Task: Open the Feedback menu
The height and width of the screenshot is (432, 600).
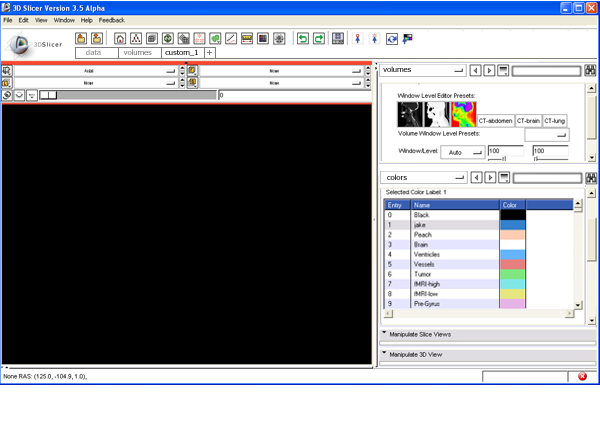Action: point(111,20)
